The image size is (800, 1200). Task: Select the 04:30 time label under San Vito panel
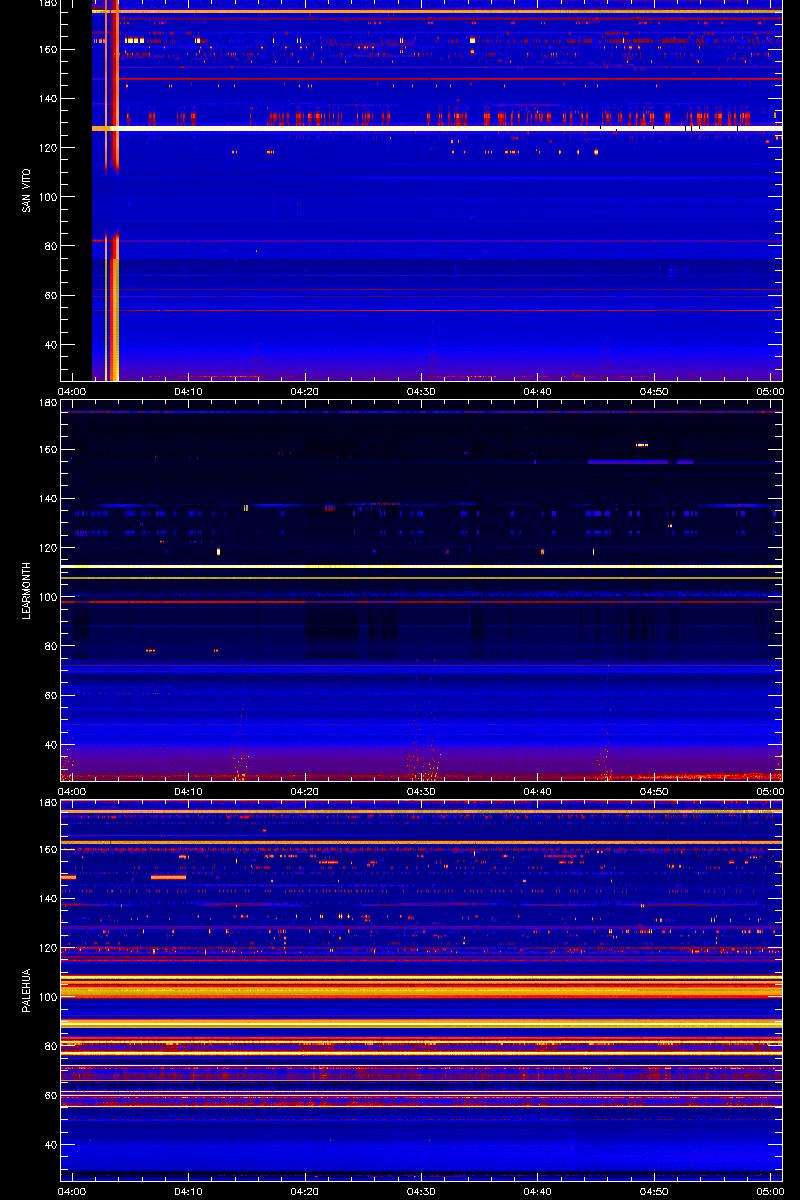coord(422,391)
